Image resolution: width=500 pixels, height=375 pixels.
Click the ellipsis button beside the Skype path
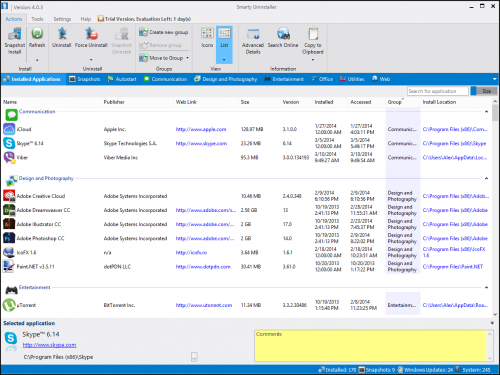tap(194, 357)
